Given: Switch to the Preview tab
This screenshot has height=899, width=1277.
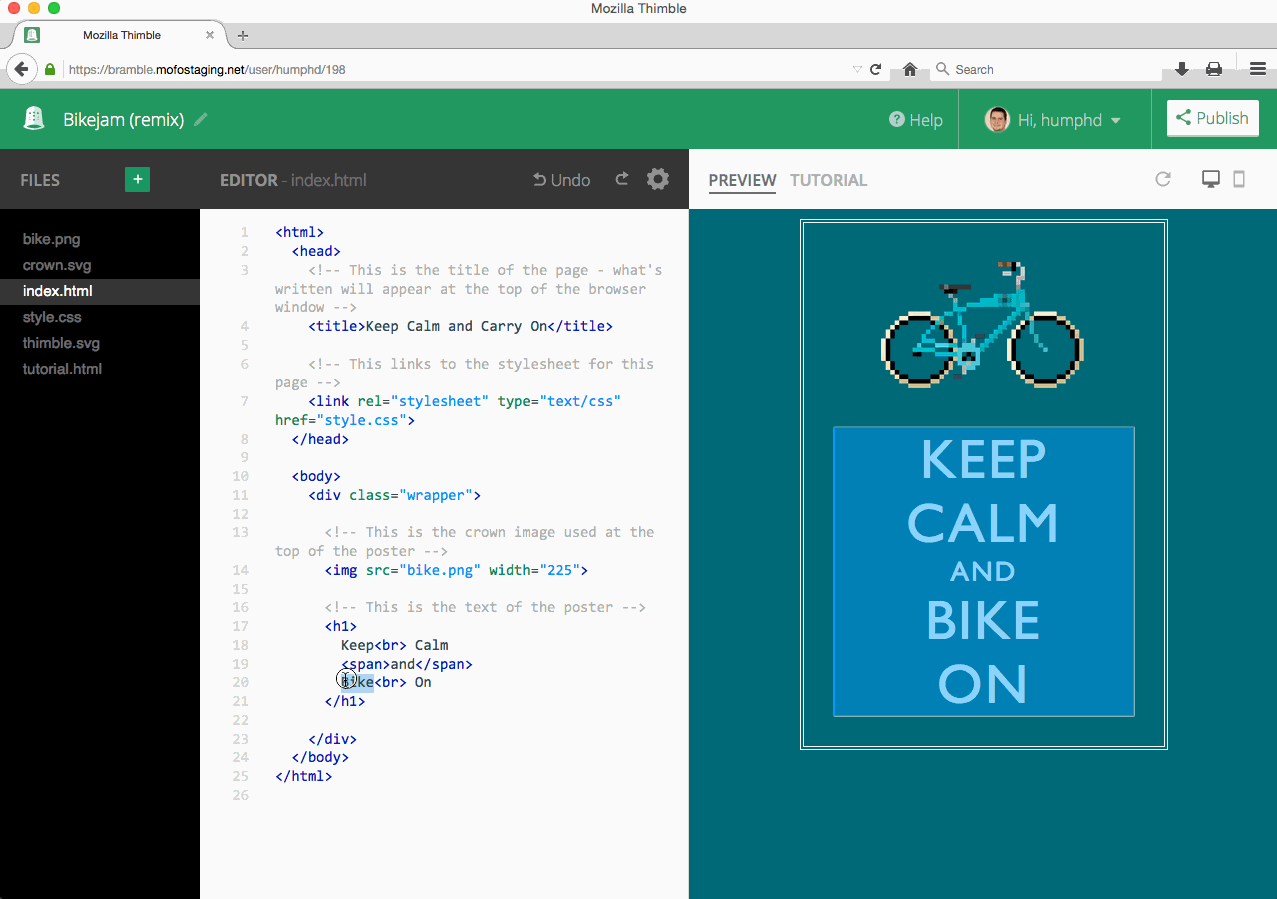Looking at the screenshot, I should (742, 180).
